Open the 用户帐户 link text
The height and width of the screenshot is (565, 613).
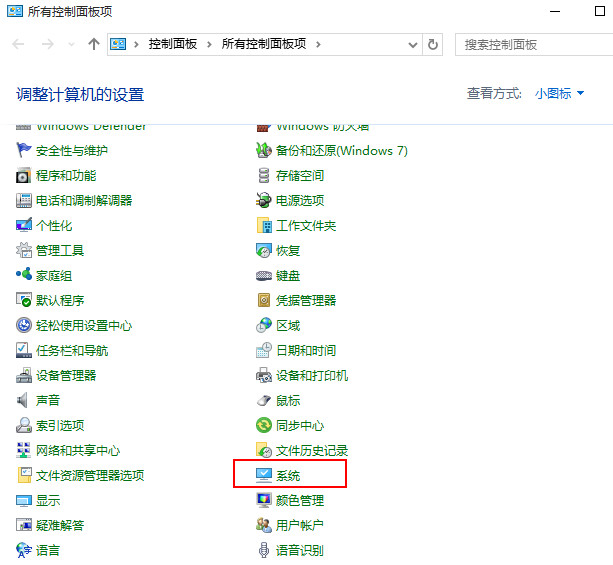point(300,526)
